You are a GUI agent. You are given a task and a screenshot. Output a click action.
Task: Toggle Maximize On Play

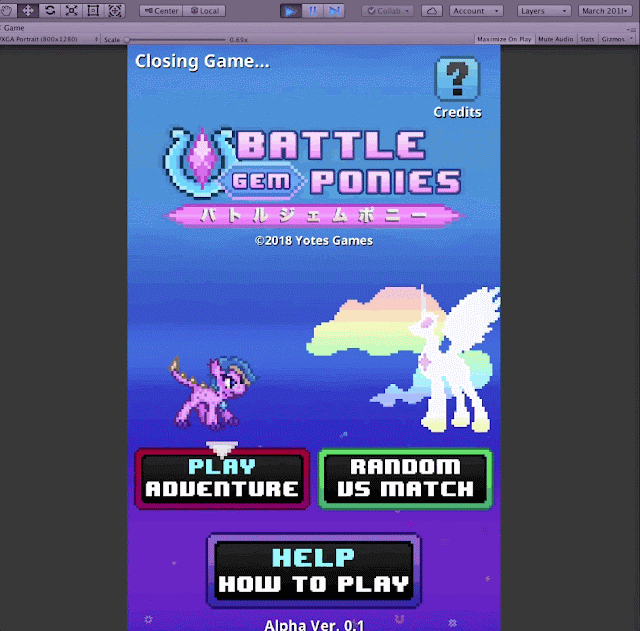504,39
